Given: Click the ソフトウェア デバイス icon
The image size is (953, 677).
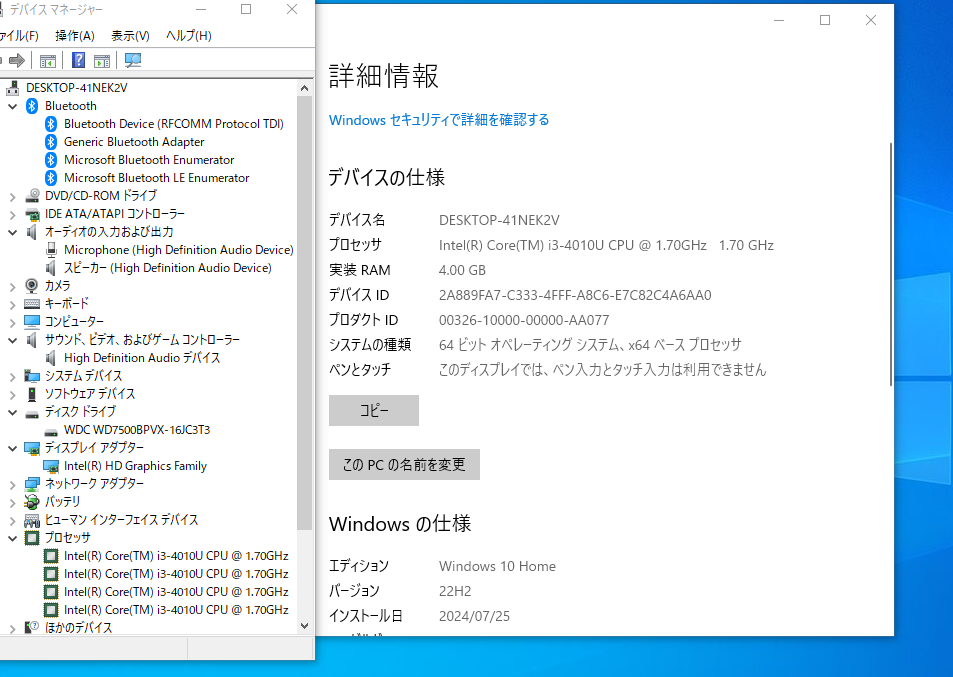Looking at the screenshot, I should [x=32, y=394].
